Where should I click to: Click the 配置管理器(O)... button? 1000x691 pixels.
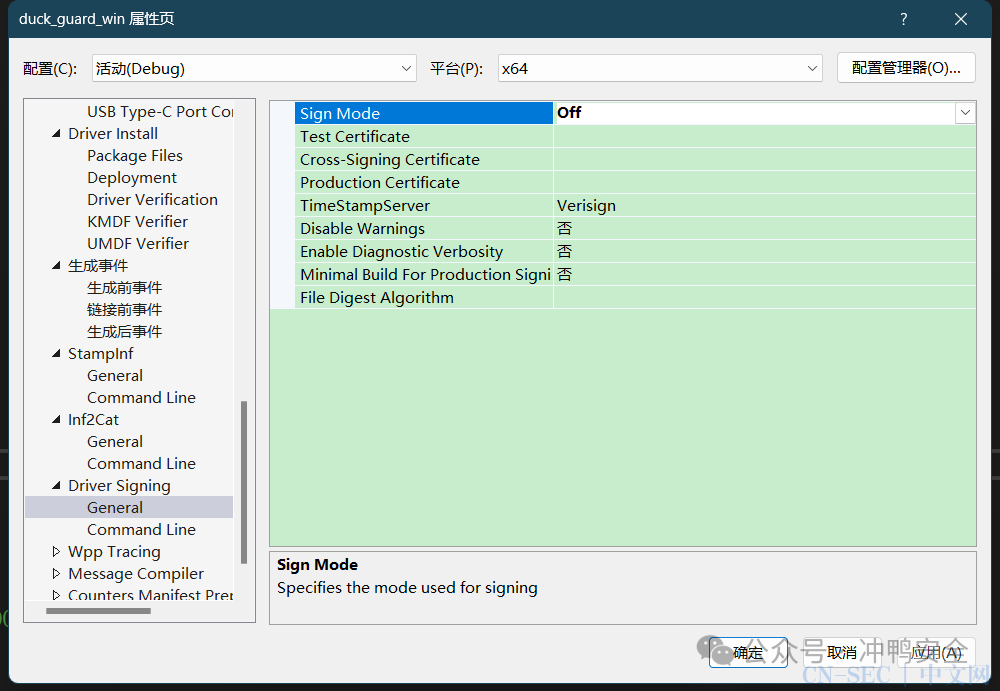click(x=906, y=68)
